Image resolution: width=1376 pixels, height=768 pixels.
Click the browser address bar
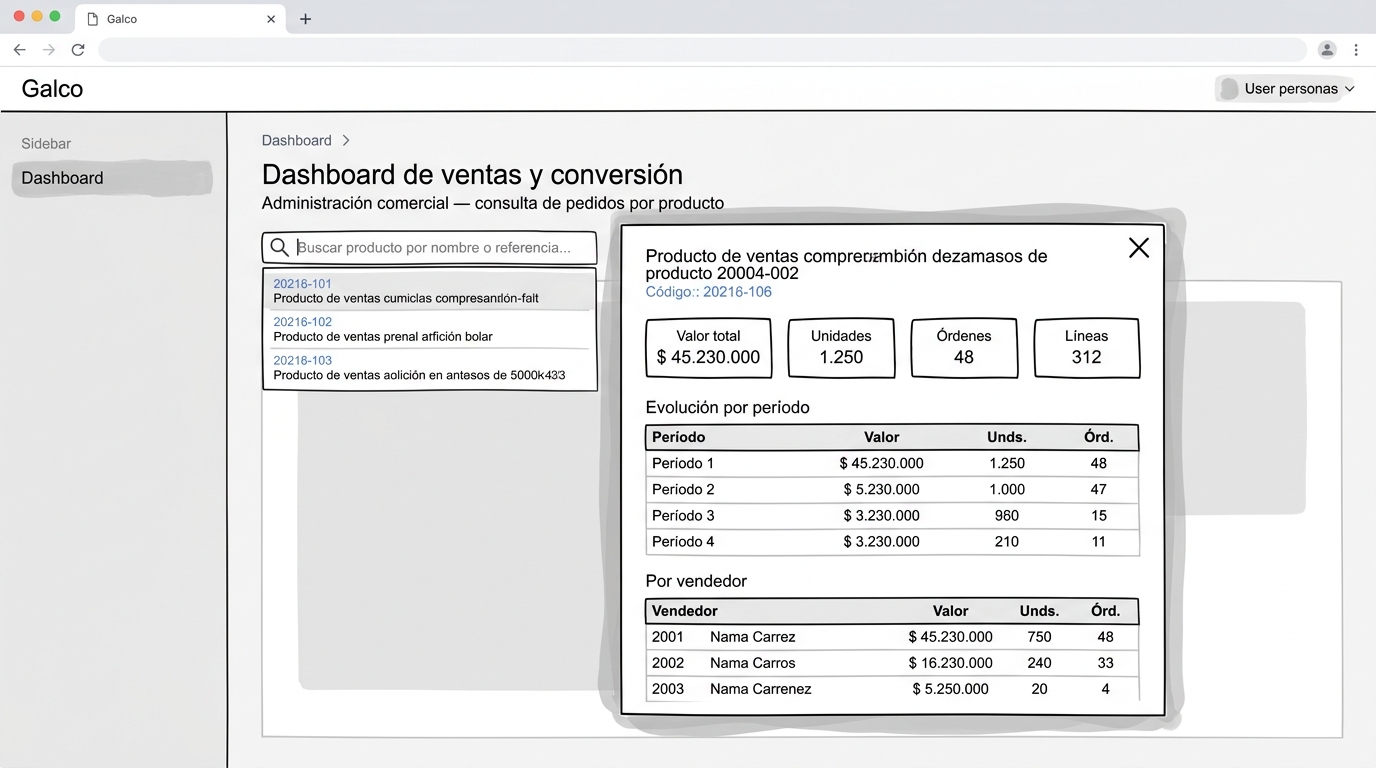[702, 49]
